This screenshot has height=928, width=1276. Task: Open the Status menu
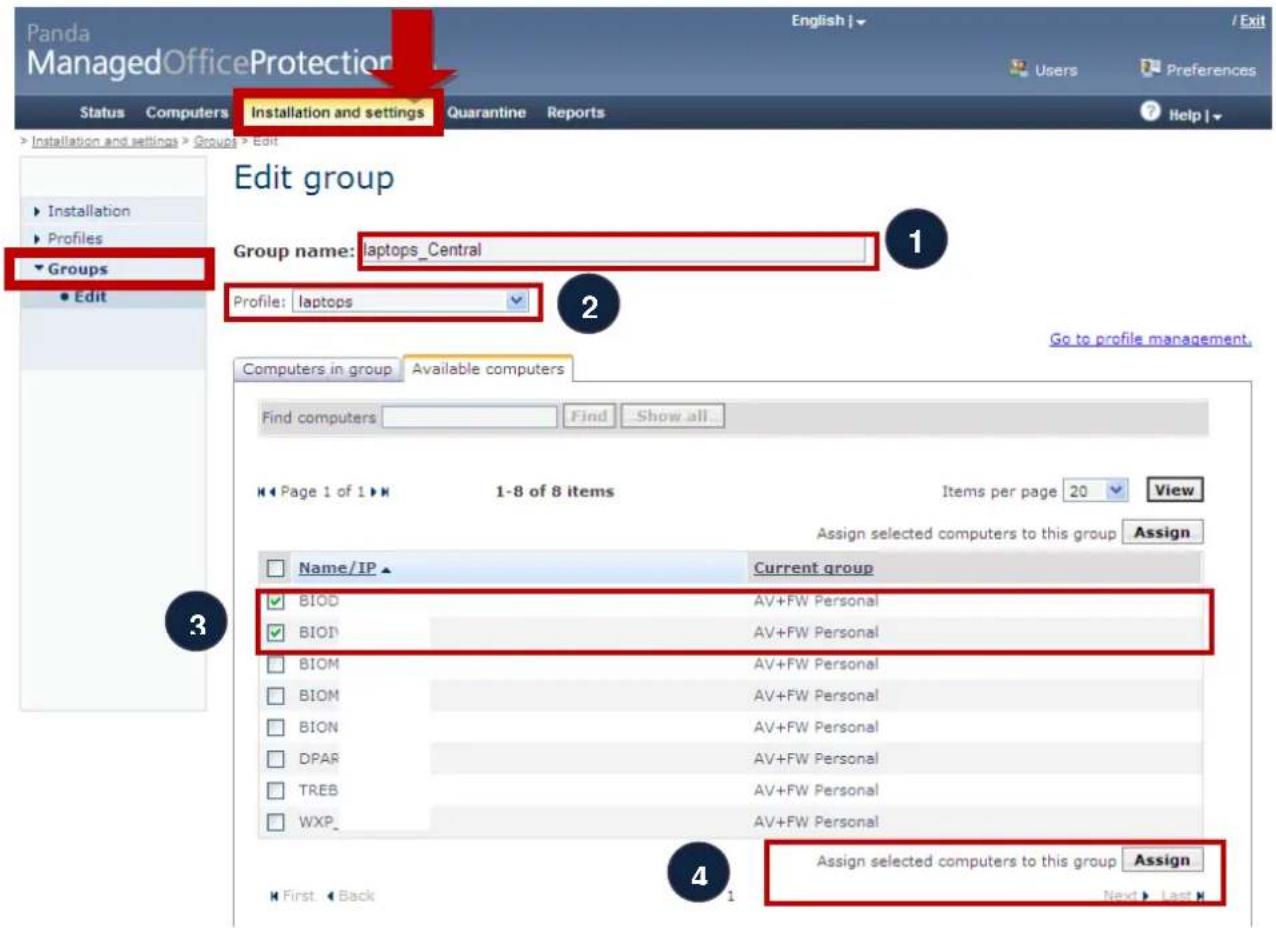pyautogui.click(x=101, y=113)
